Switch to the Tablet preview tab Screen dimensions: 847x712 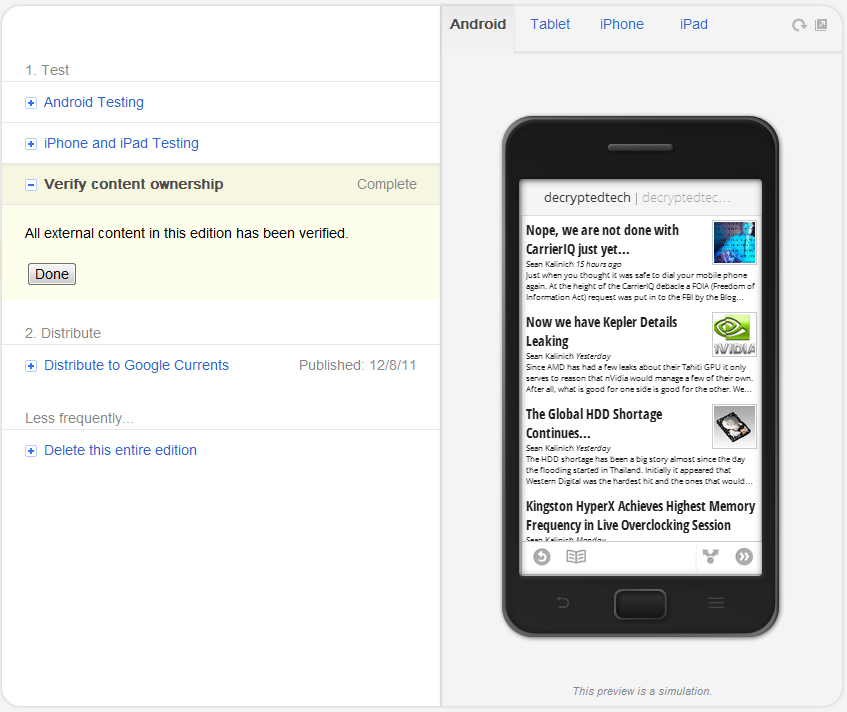click(550, 24)
